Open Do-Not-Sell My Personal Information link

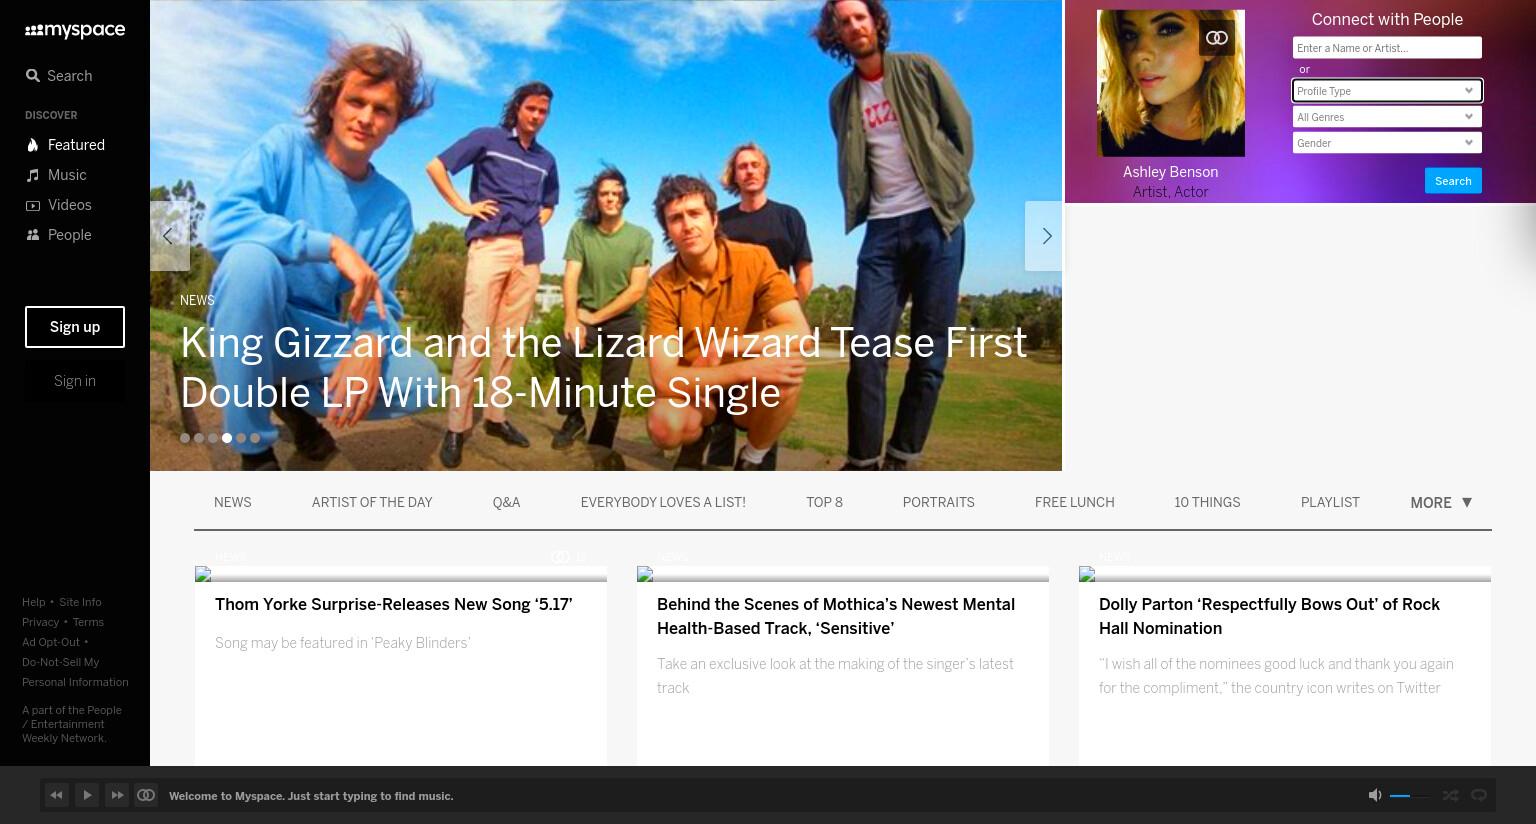[75, 672]
